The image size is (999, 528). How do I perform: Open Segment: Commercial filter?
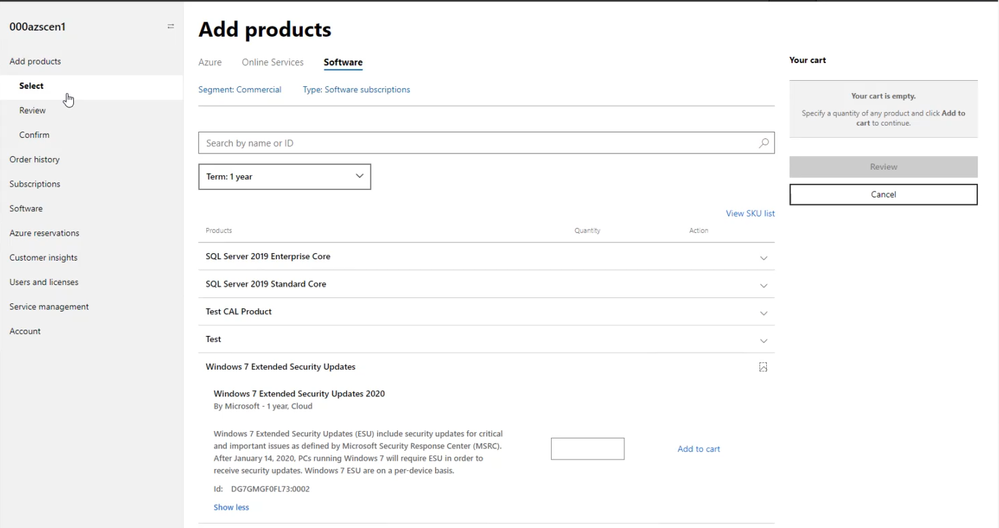click(x=240, y=90)
